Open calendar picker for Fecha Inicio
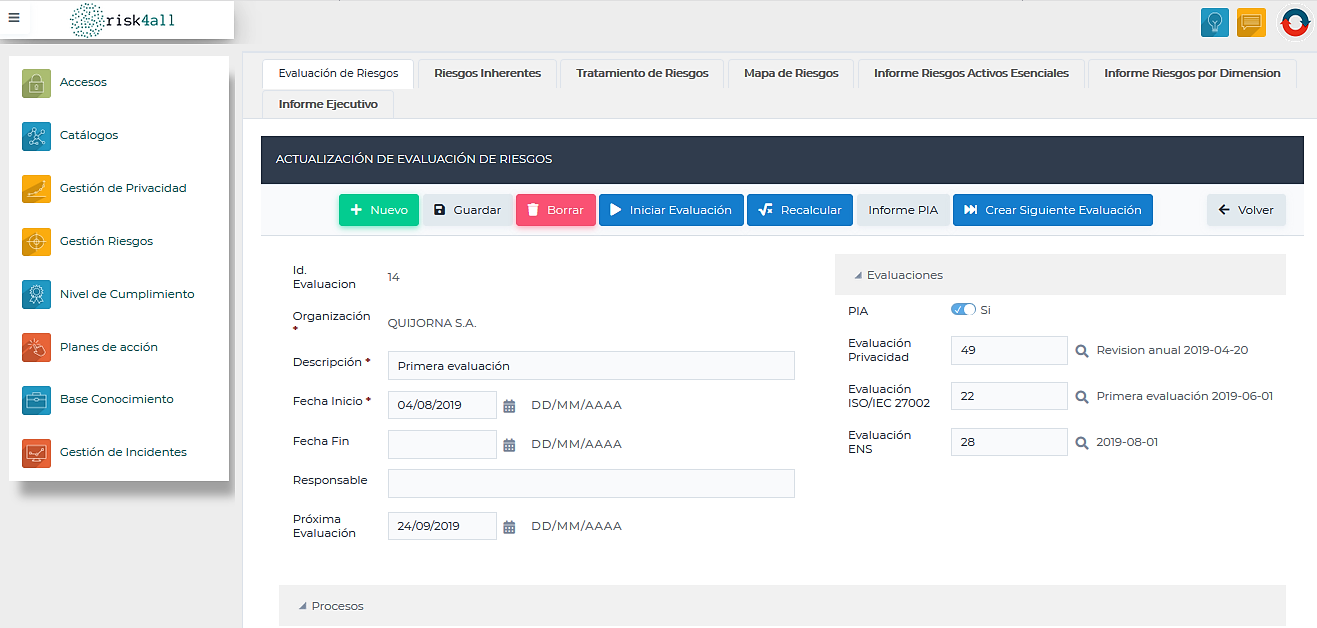Image resolution: width=1317 pixels, height=628 pixels. tap(509, 406)
